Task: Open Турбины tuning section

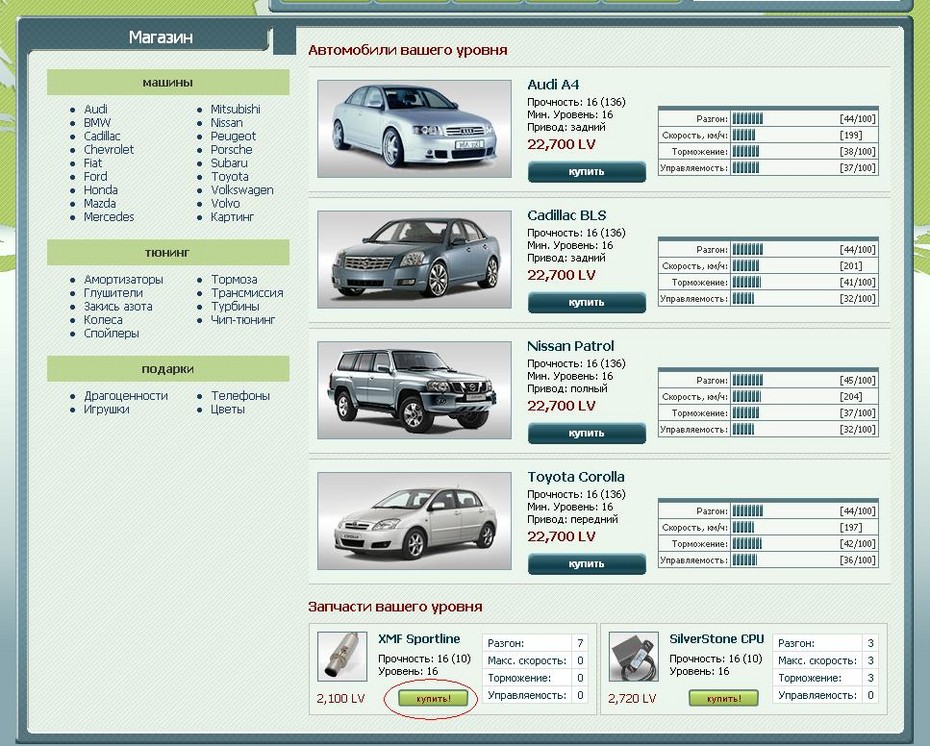Action: tap(235, 307)
